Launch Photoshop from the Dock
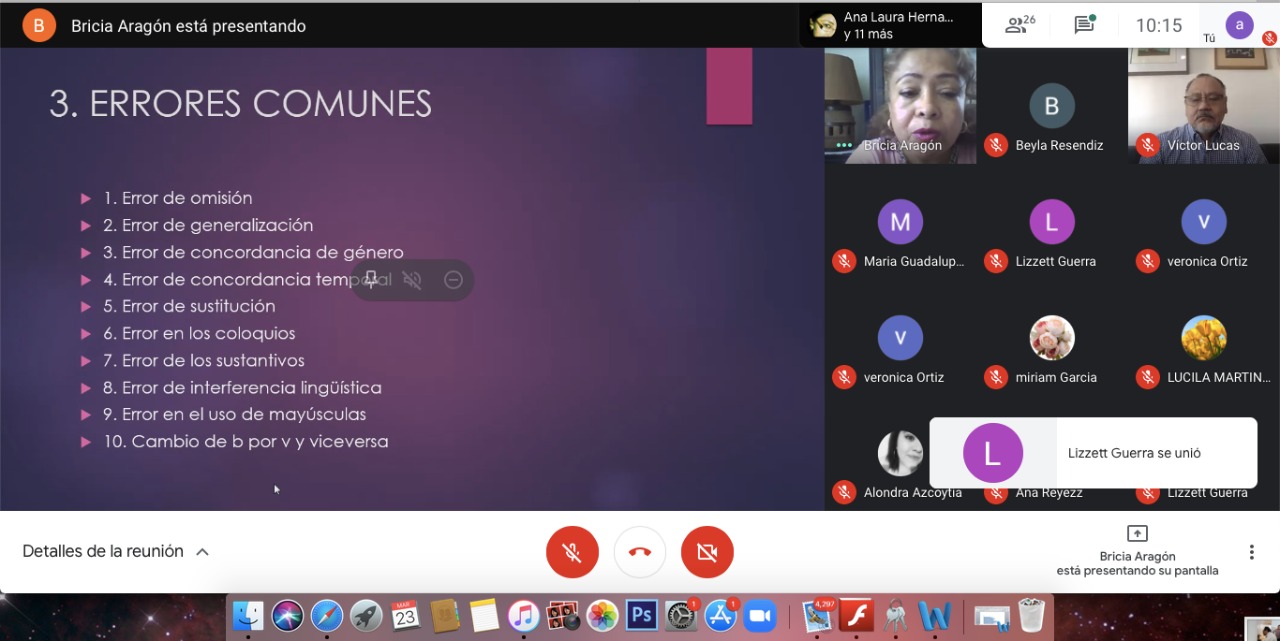1280x641 pixels. (x=641, y=615)
